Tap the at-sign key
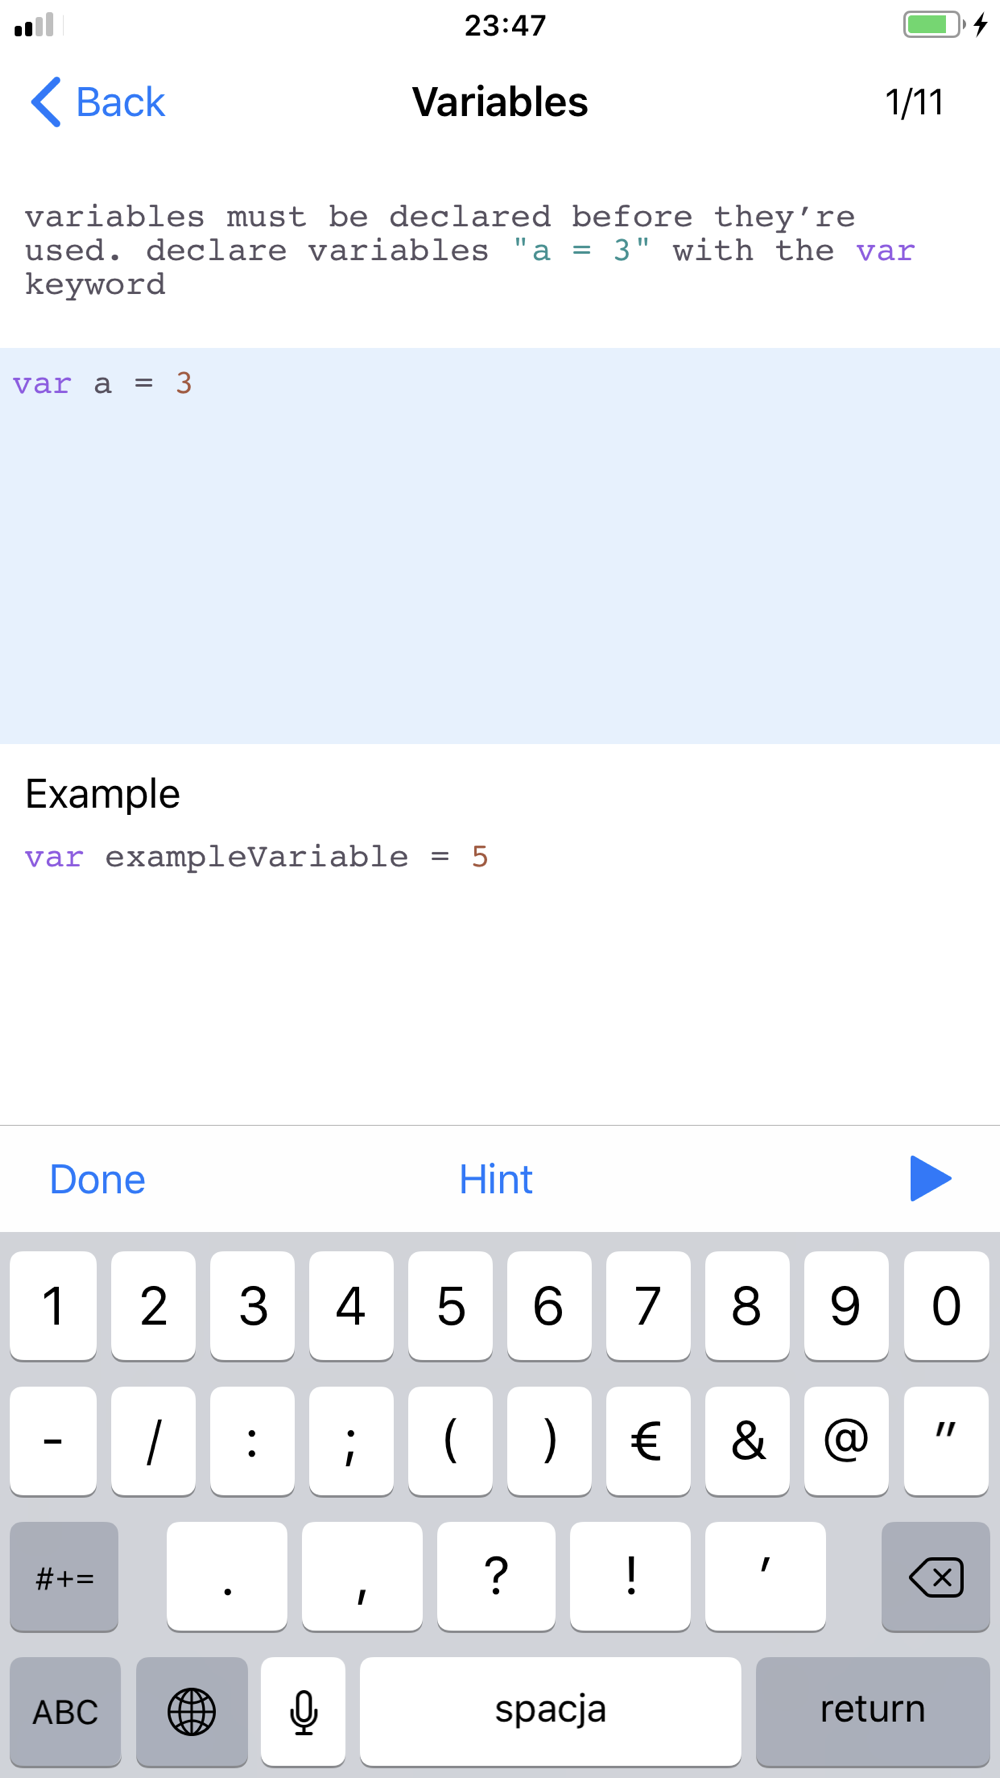This screenshot has width=1000, height=1778. [846, 1441]
